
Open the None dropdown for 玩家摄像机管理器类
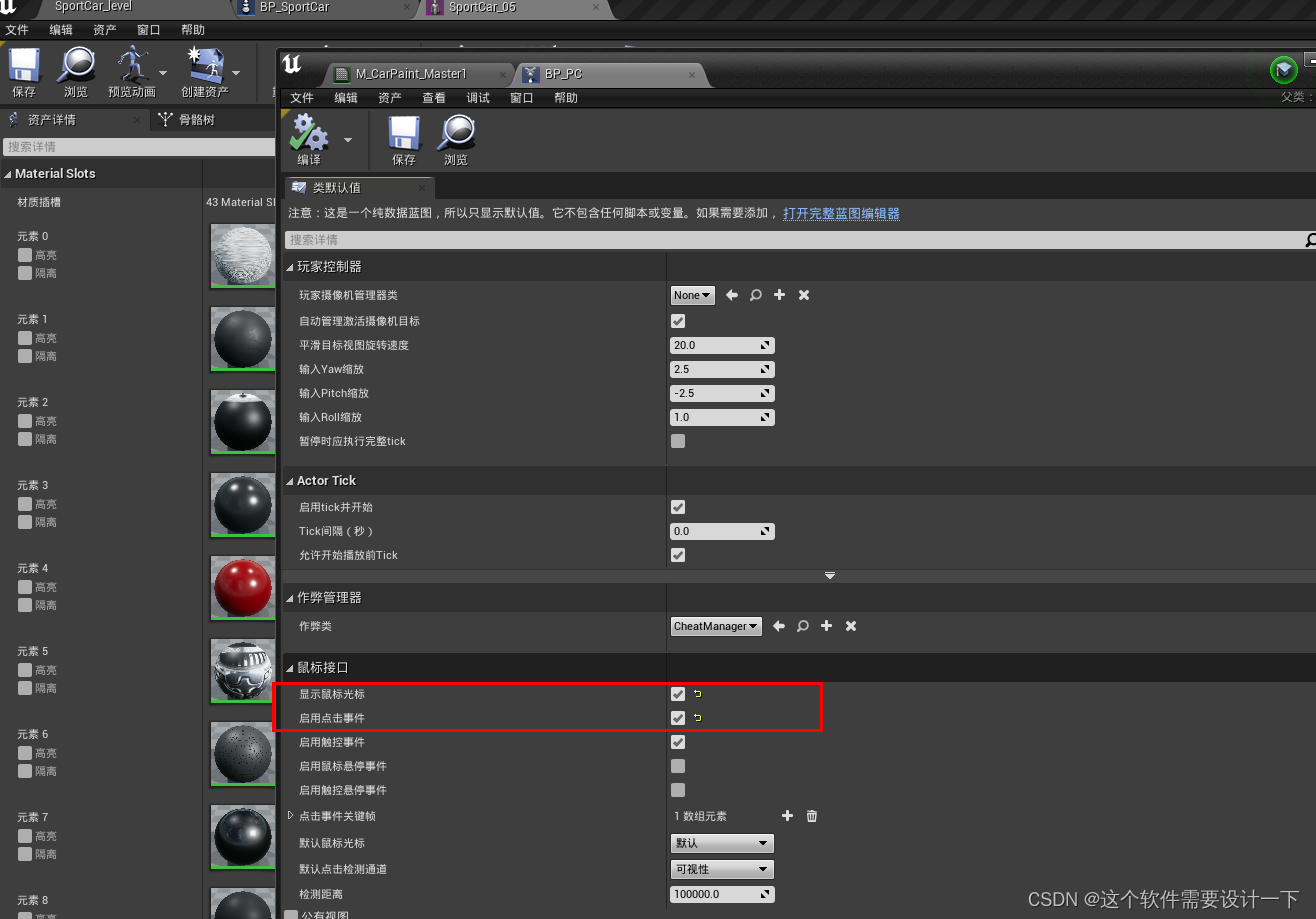pyautogui.click(x=692, y=295)
